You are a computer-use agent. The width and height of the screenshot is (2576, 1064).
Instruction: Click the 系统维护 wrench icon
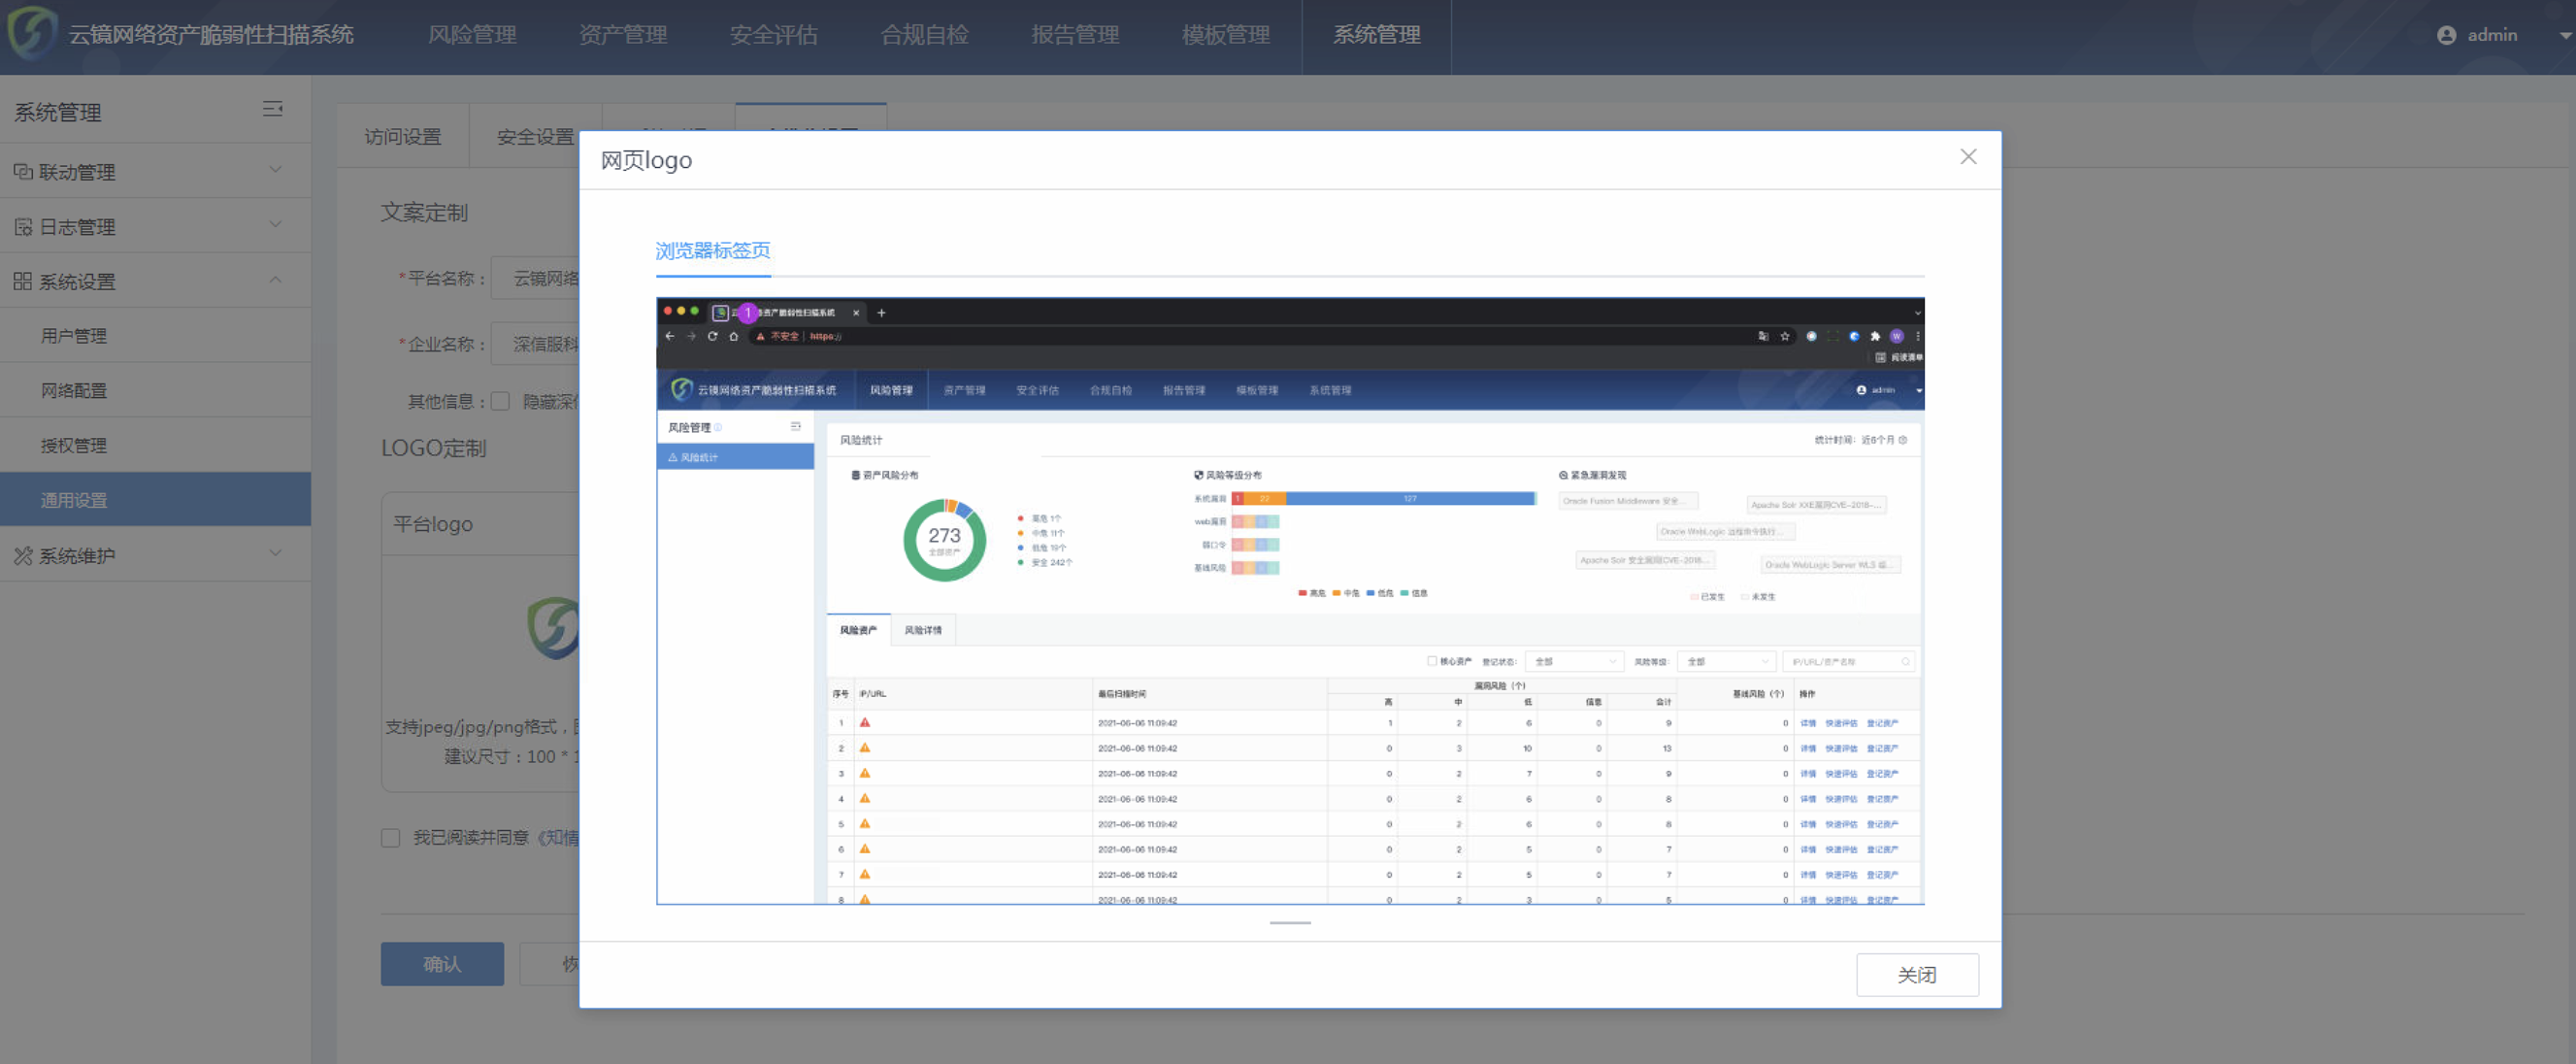(x=23, y=555)
